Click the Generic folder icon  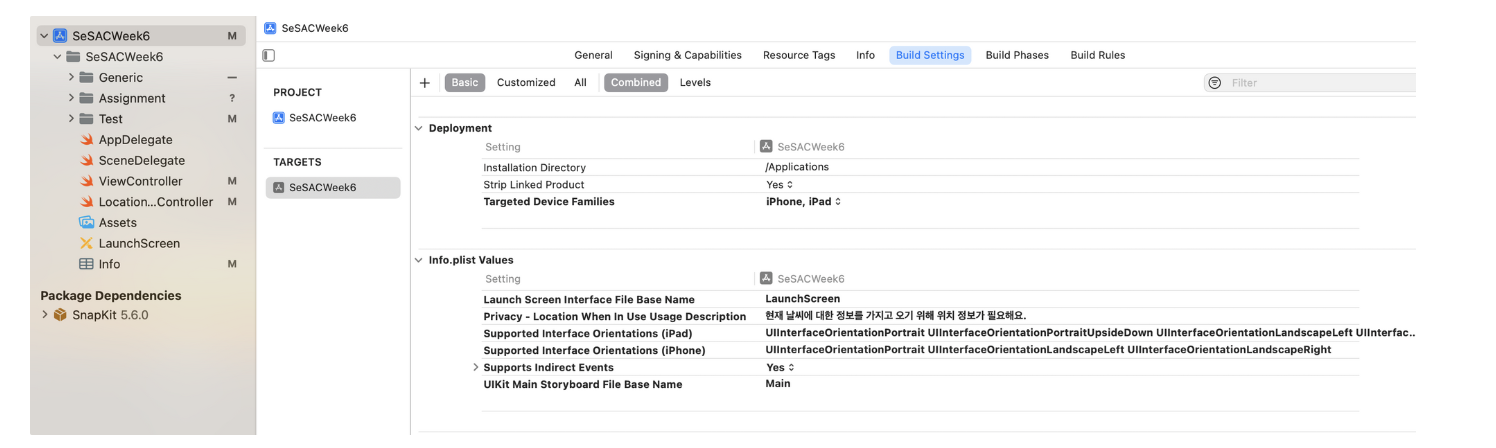click(x=87, y=78)
